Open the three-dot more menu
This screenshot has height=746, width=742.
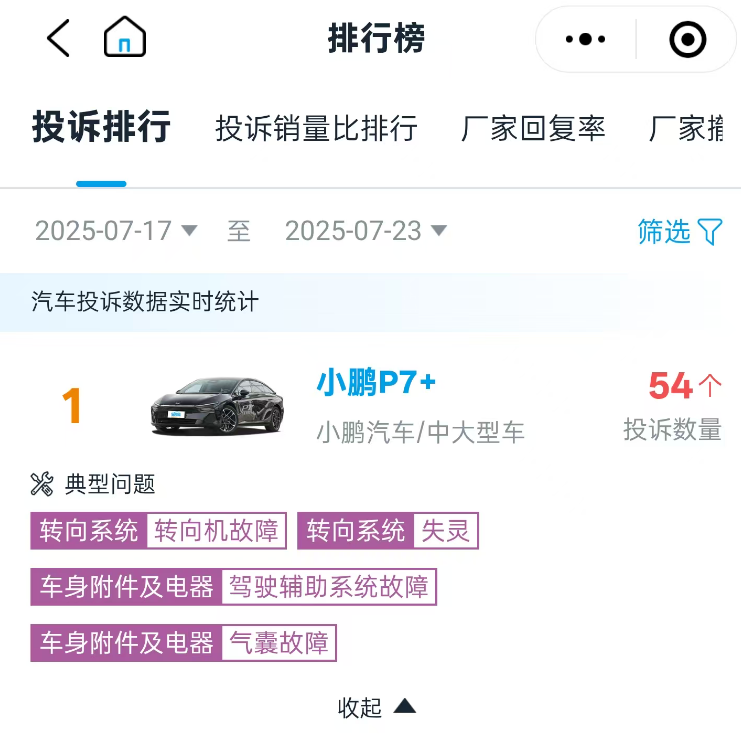(x=585, y=39)
